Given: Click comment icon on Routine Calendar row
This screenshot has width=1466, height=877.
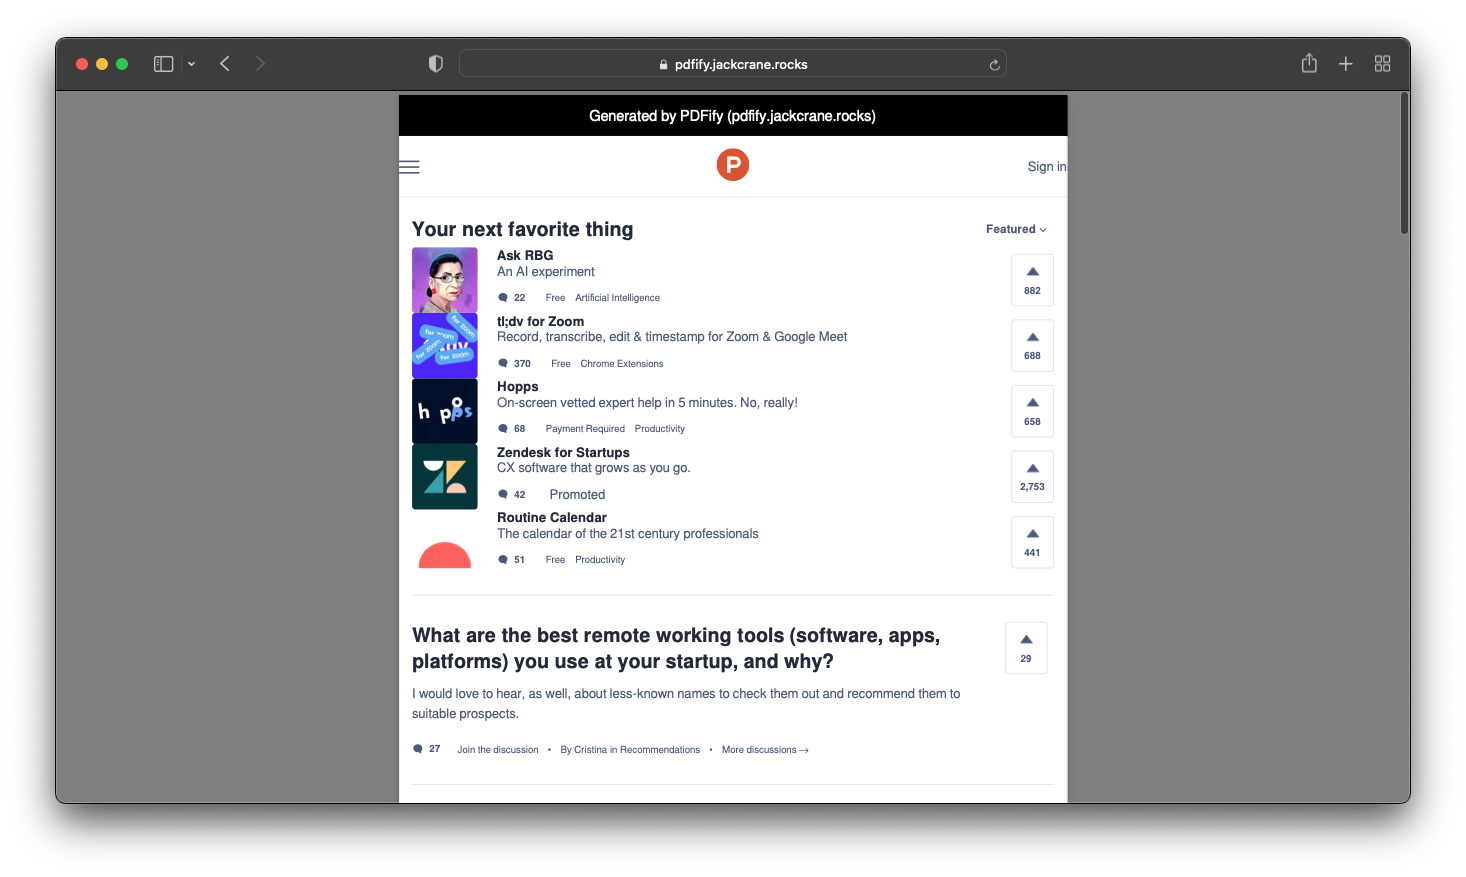Looking at the screenshot, I should (x=503, y=560).
